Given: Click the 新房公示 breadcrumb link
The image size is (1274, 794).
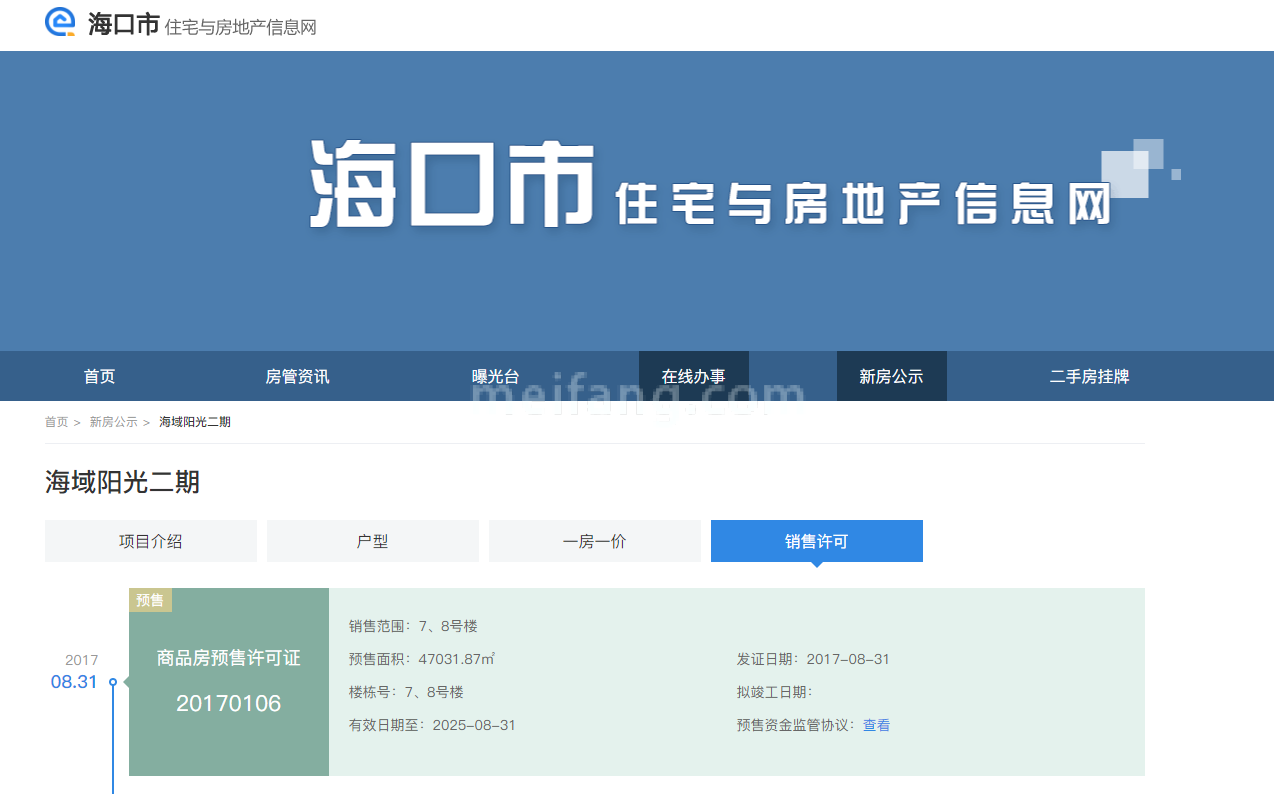Looking at the screenshot, I should (x=113, y=422).
